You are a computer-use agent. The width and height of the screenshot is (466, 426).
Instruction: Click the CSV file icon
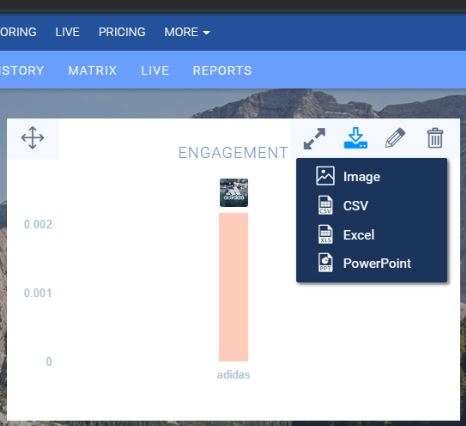click(325, 205)
